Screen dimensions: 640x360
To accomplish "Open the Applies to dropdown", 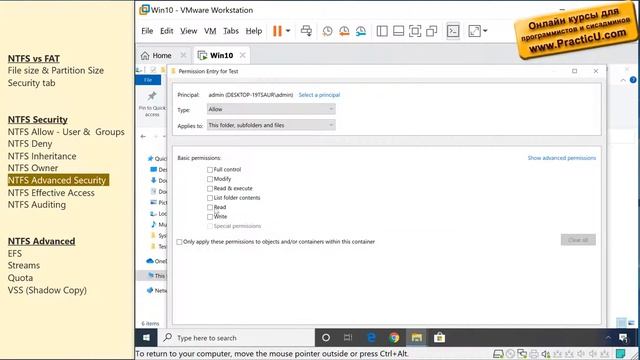I will [x=271, y=125].
